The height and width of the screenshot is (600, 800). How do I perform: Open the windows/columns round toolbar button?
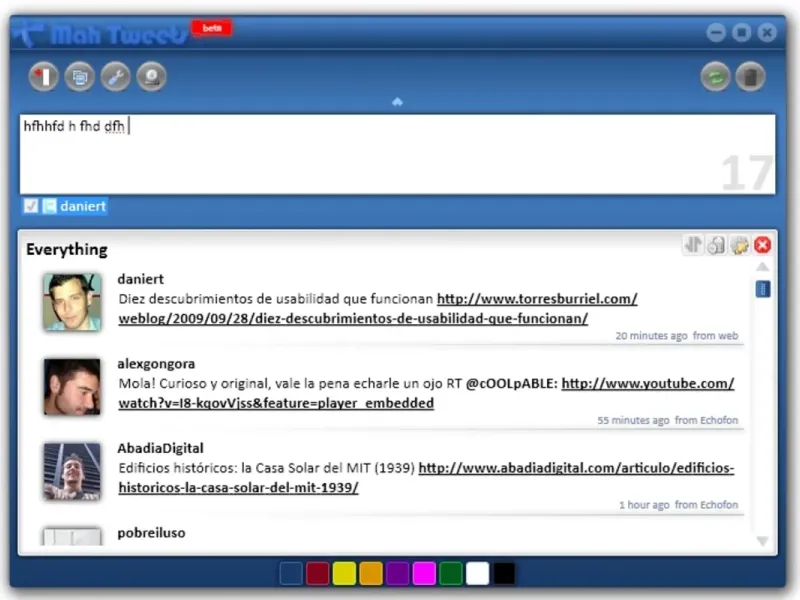[x=79, y=77]
